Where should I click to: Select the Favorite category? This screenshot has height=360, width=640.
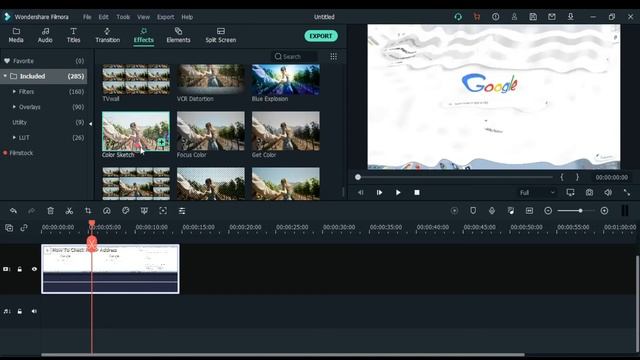point(43,61)
